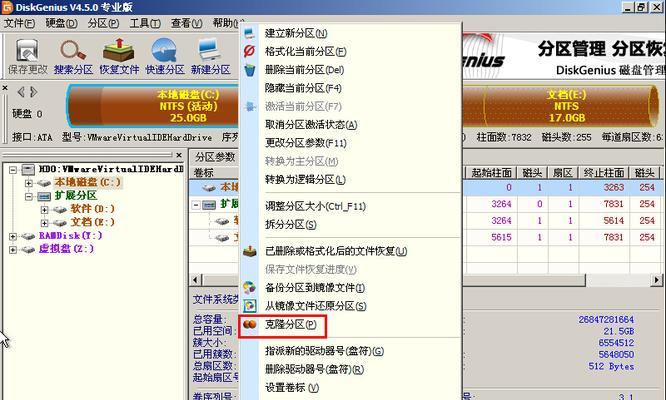The width and height of the screenshot is (666, 400).
Task: Start 快速分区 quick partition tool
Action: (165, 56)
